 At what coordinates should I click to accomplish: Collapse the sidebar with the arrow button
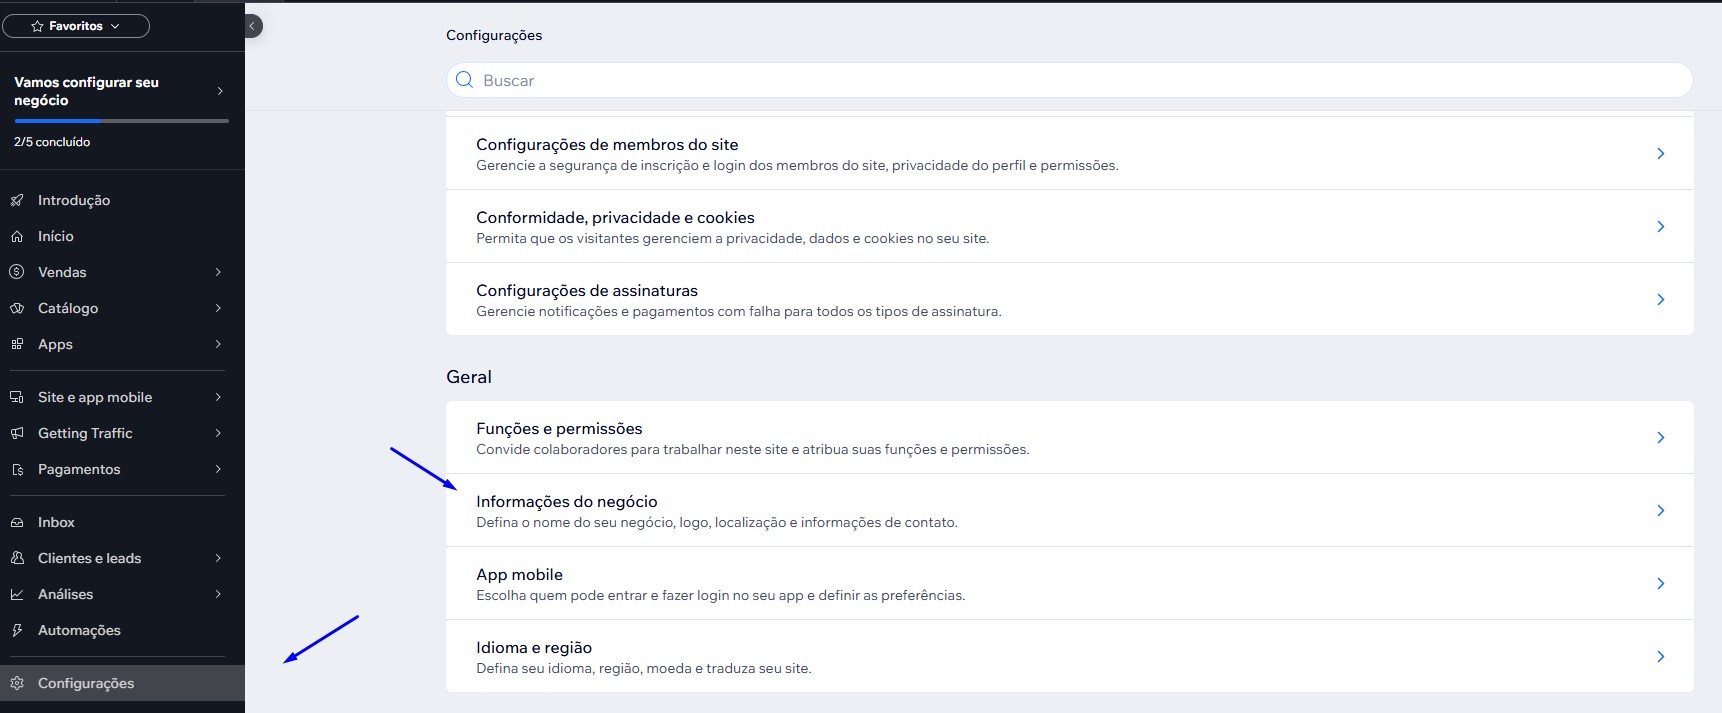pyautogui.click(x=253, y=26)
